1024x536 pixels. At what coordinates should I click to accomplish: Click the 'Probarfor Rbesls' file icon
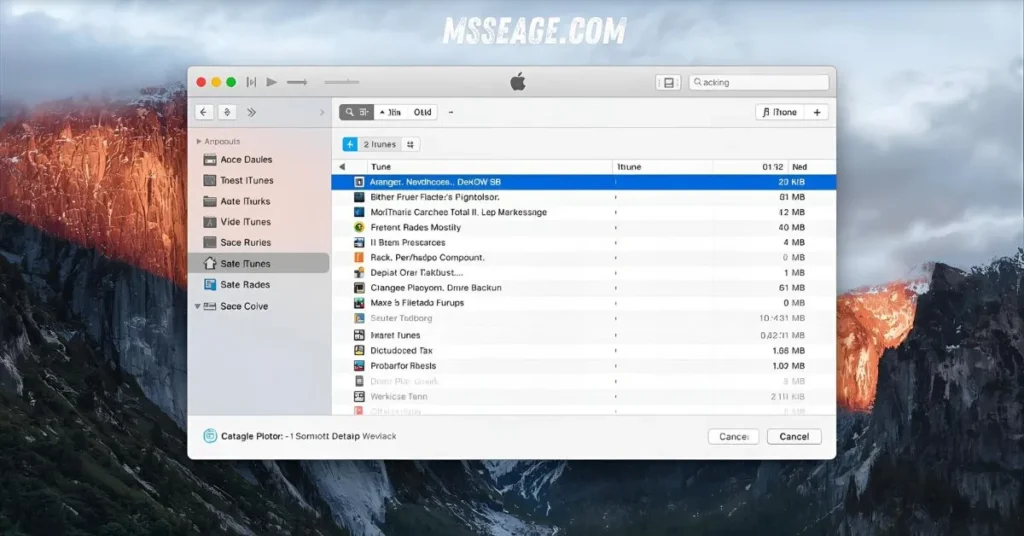tap(359, 366)
